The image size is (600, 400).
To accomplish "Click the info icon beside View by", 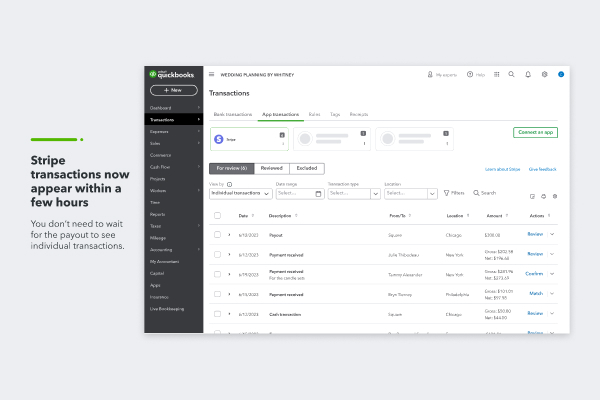I will pyautogui.click(x=230, y=184).
